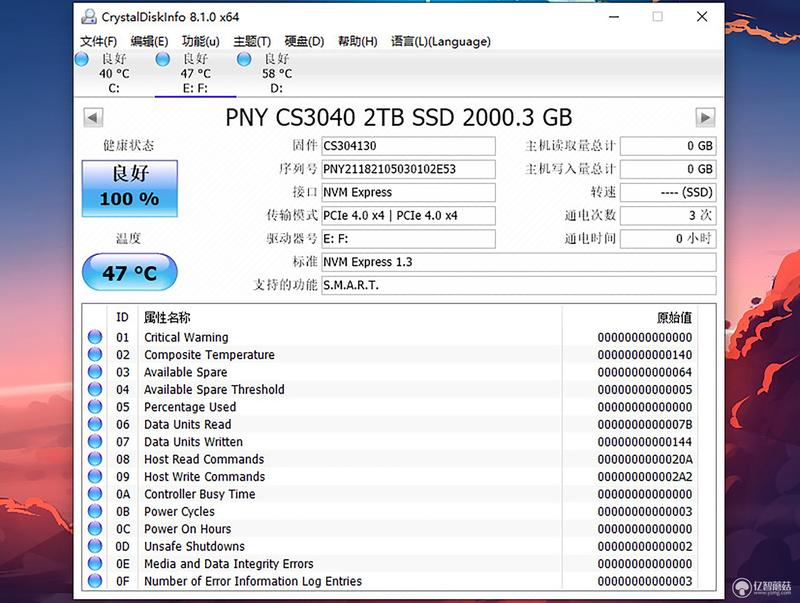Click the status icon for Power On Hours

tap(95, 529)
